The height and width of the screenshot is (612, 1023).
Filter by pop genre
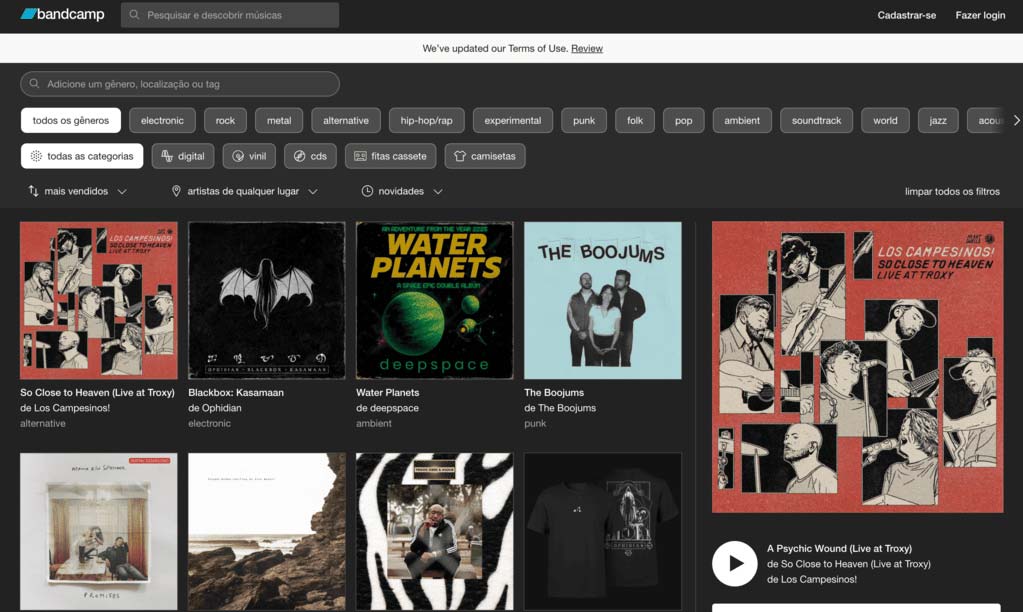684,120
